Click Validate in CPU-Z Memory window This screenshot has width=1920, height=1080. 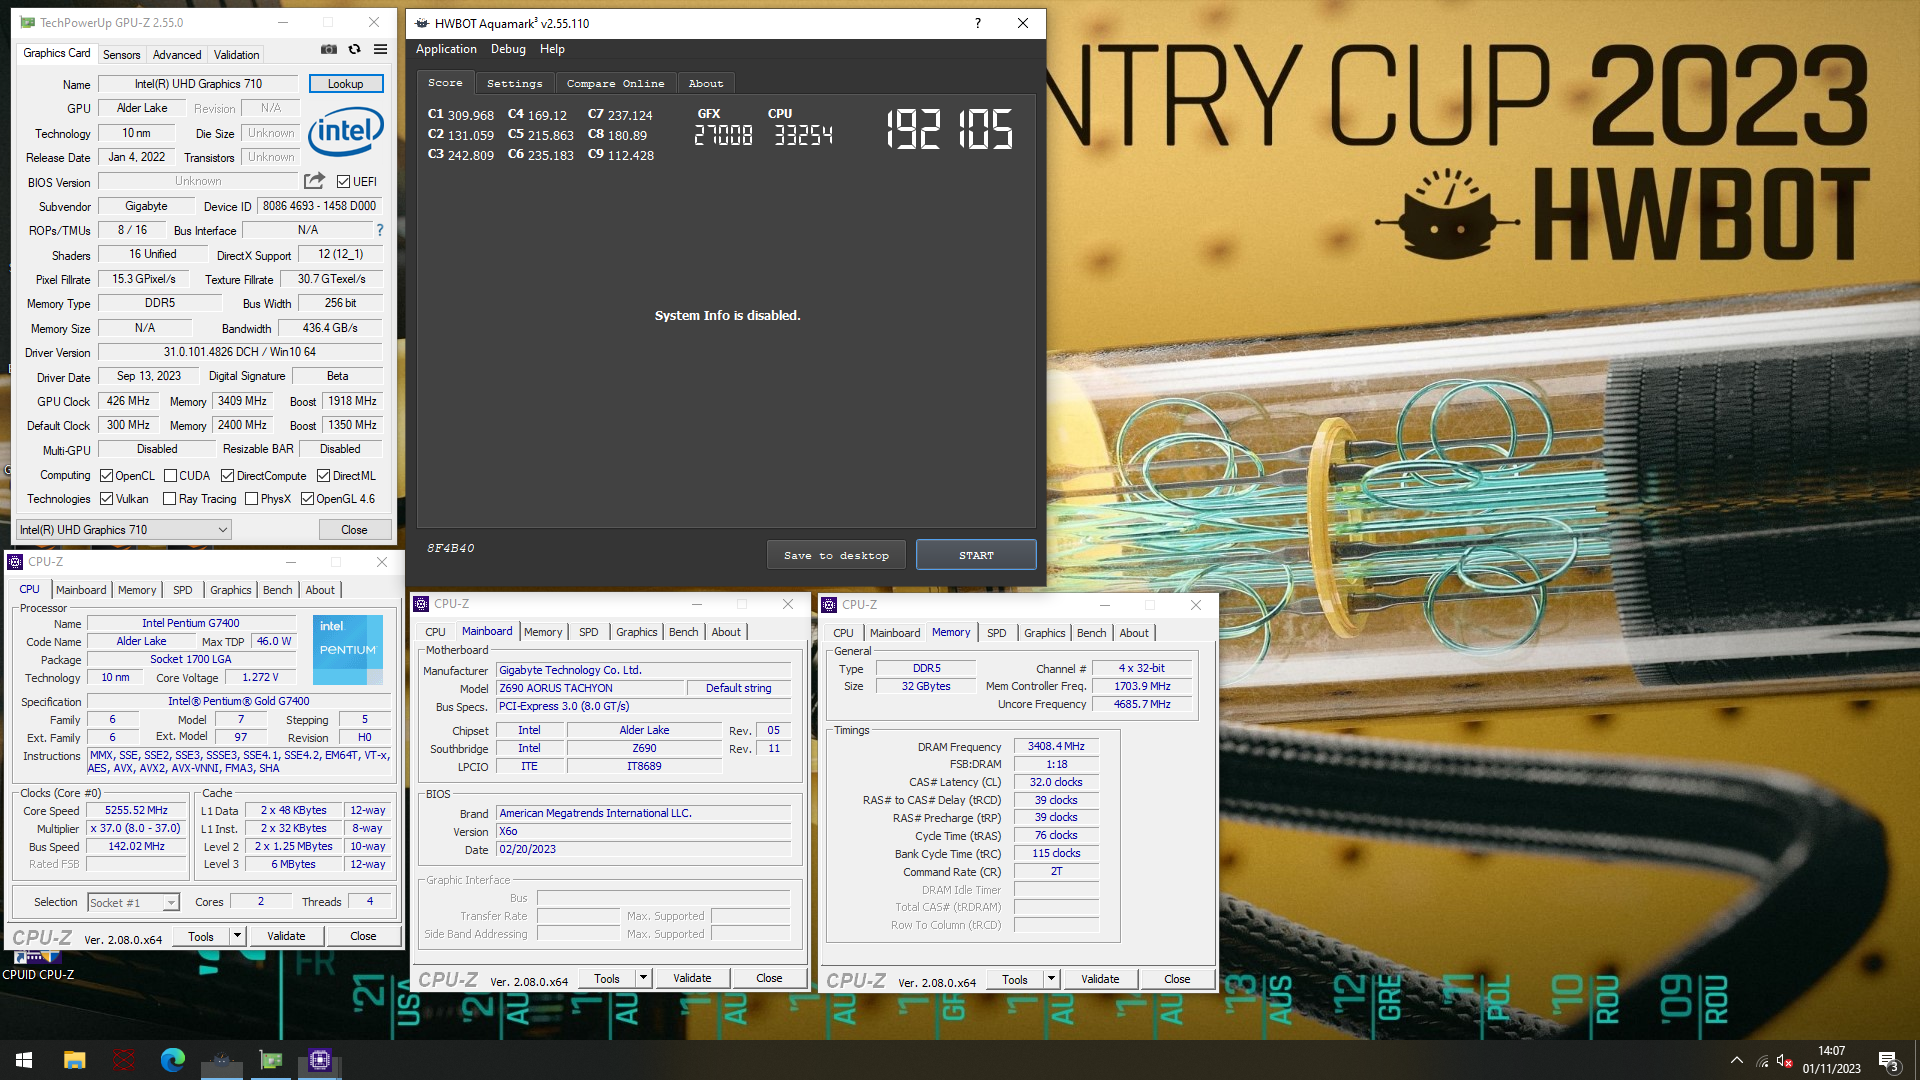tap(1100, 980)
